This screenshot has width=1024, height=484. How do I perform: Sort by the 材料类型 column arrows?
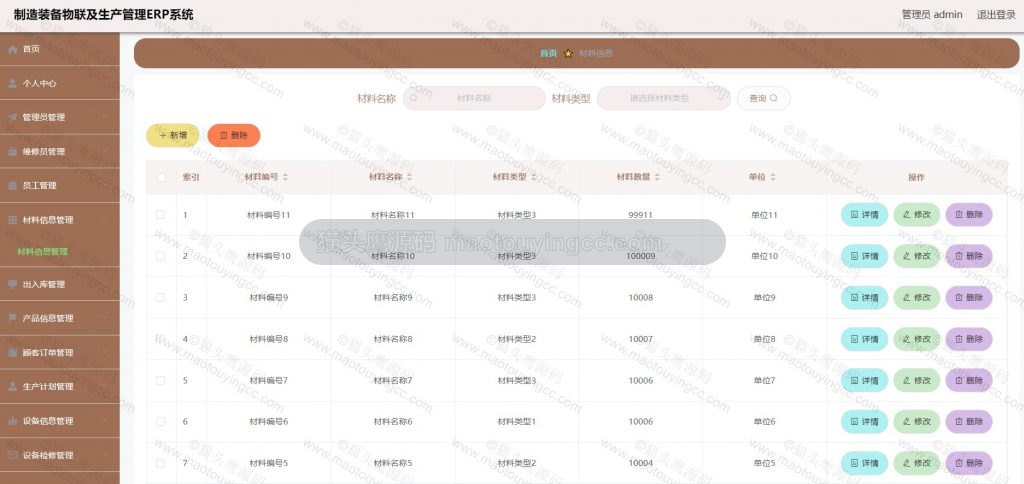point(534,177)
